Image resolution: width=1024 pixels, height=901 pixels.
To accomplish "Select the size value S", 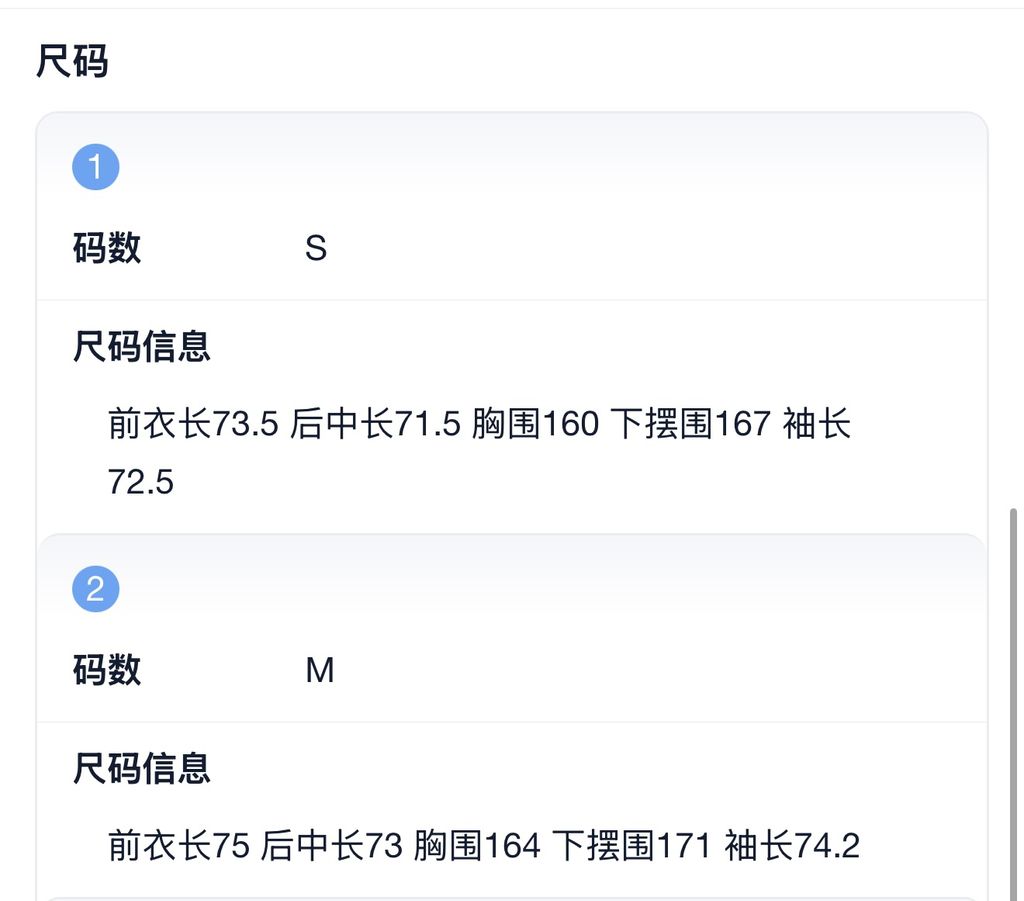I will [318, 247].
